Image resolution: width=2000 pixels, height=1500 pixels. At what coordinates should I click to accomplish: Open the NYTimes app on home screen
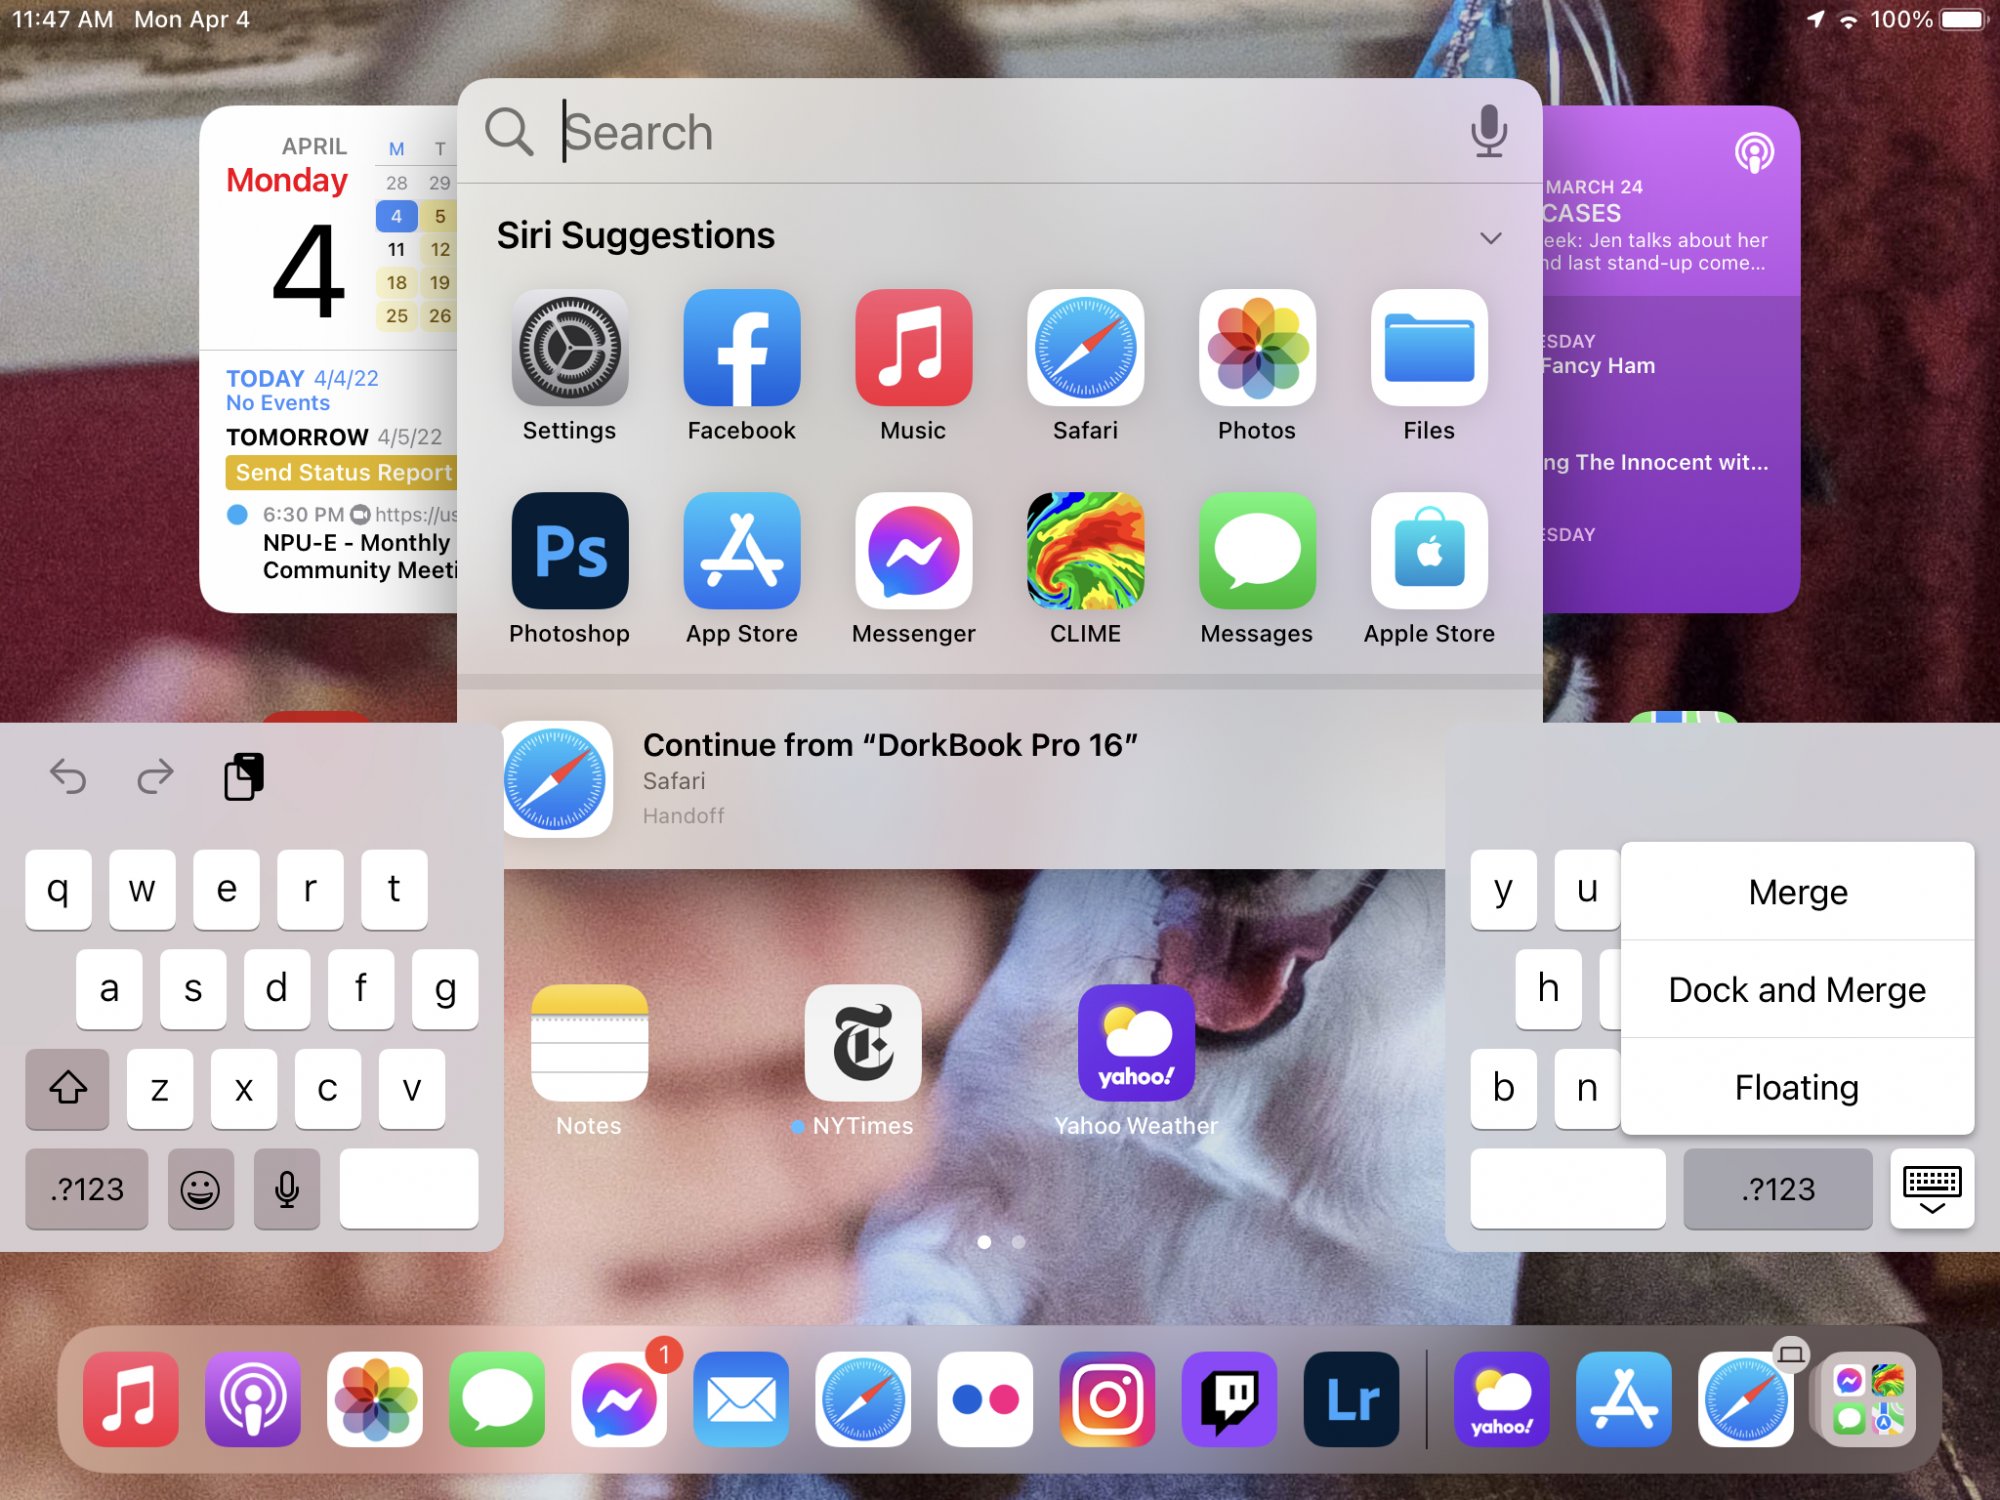(863, 1043)
